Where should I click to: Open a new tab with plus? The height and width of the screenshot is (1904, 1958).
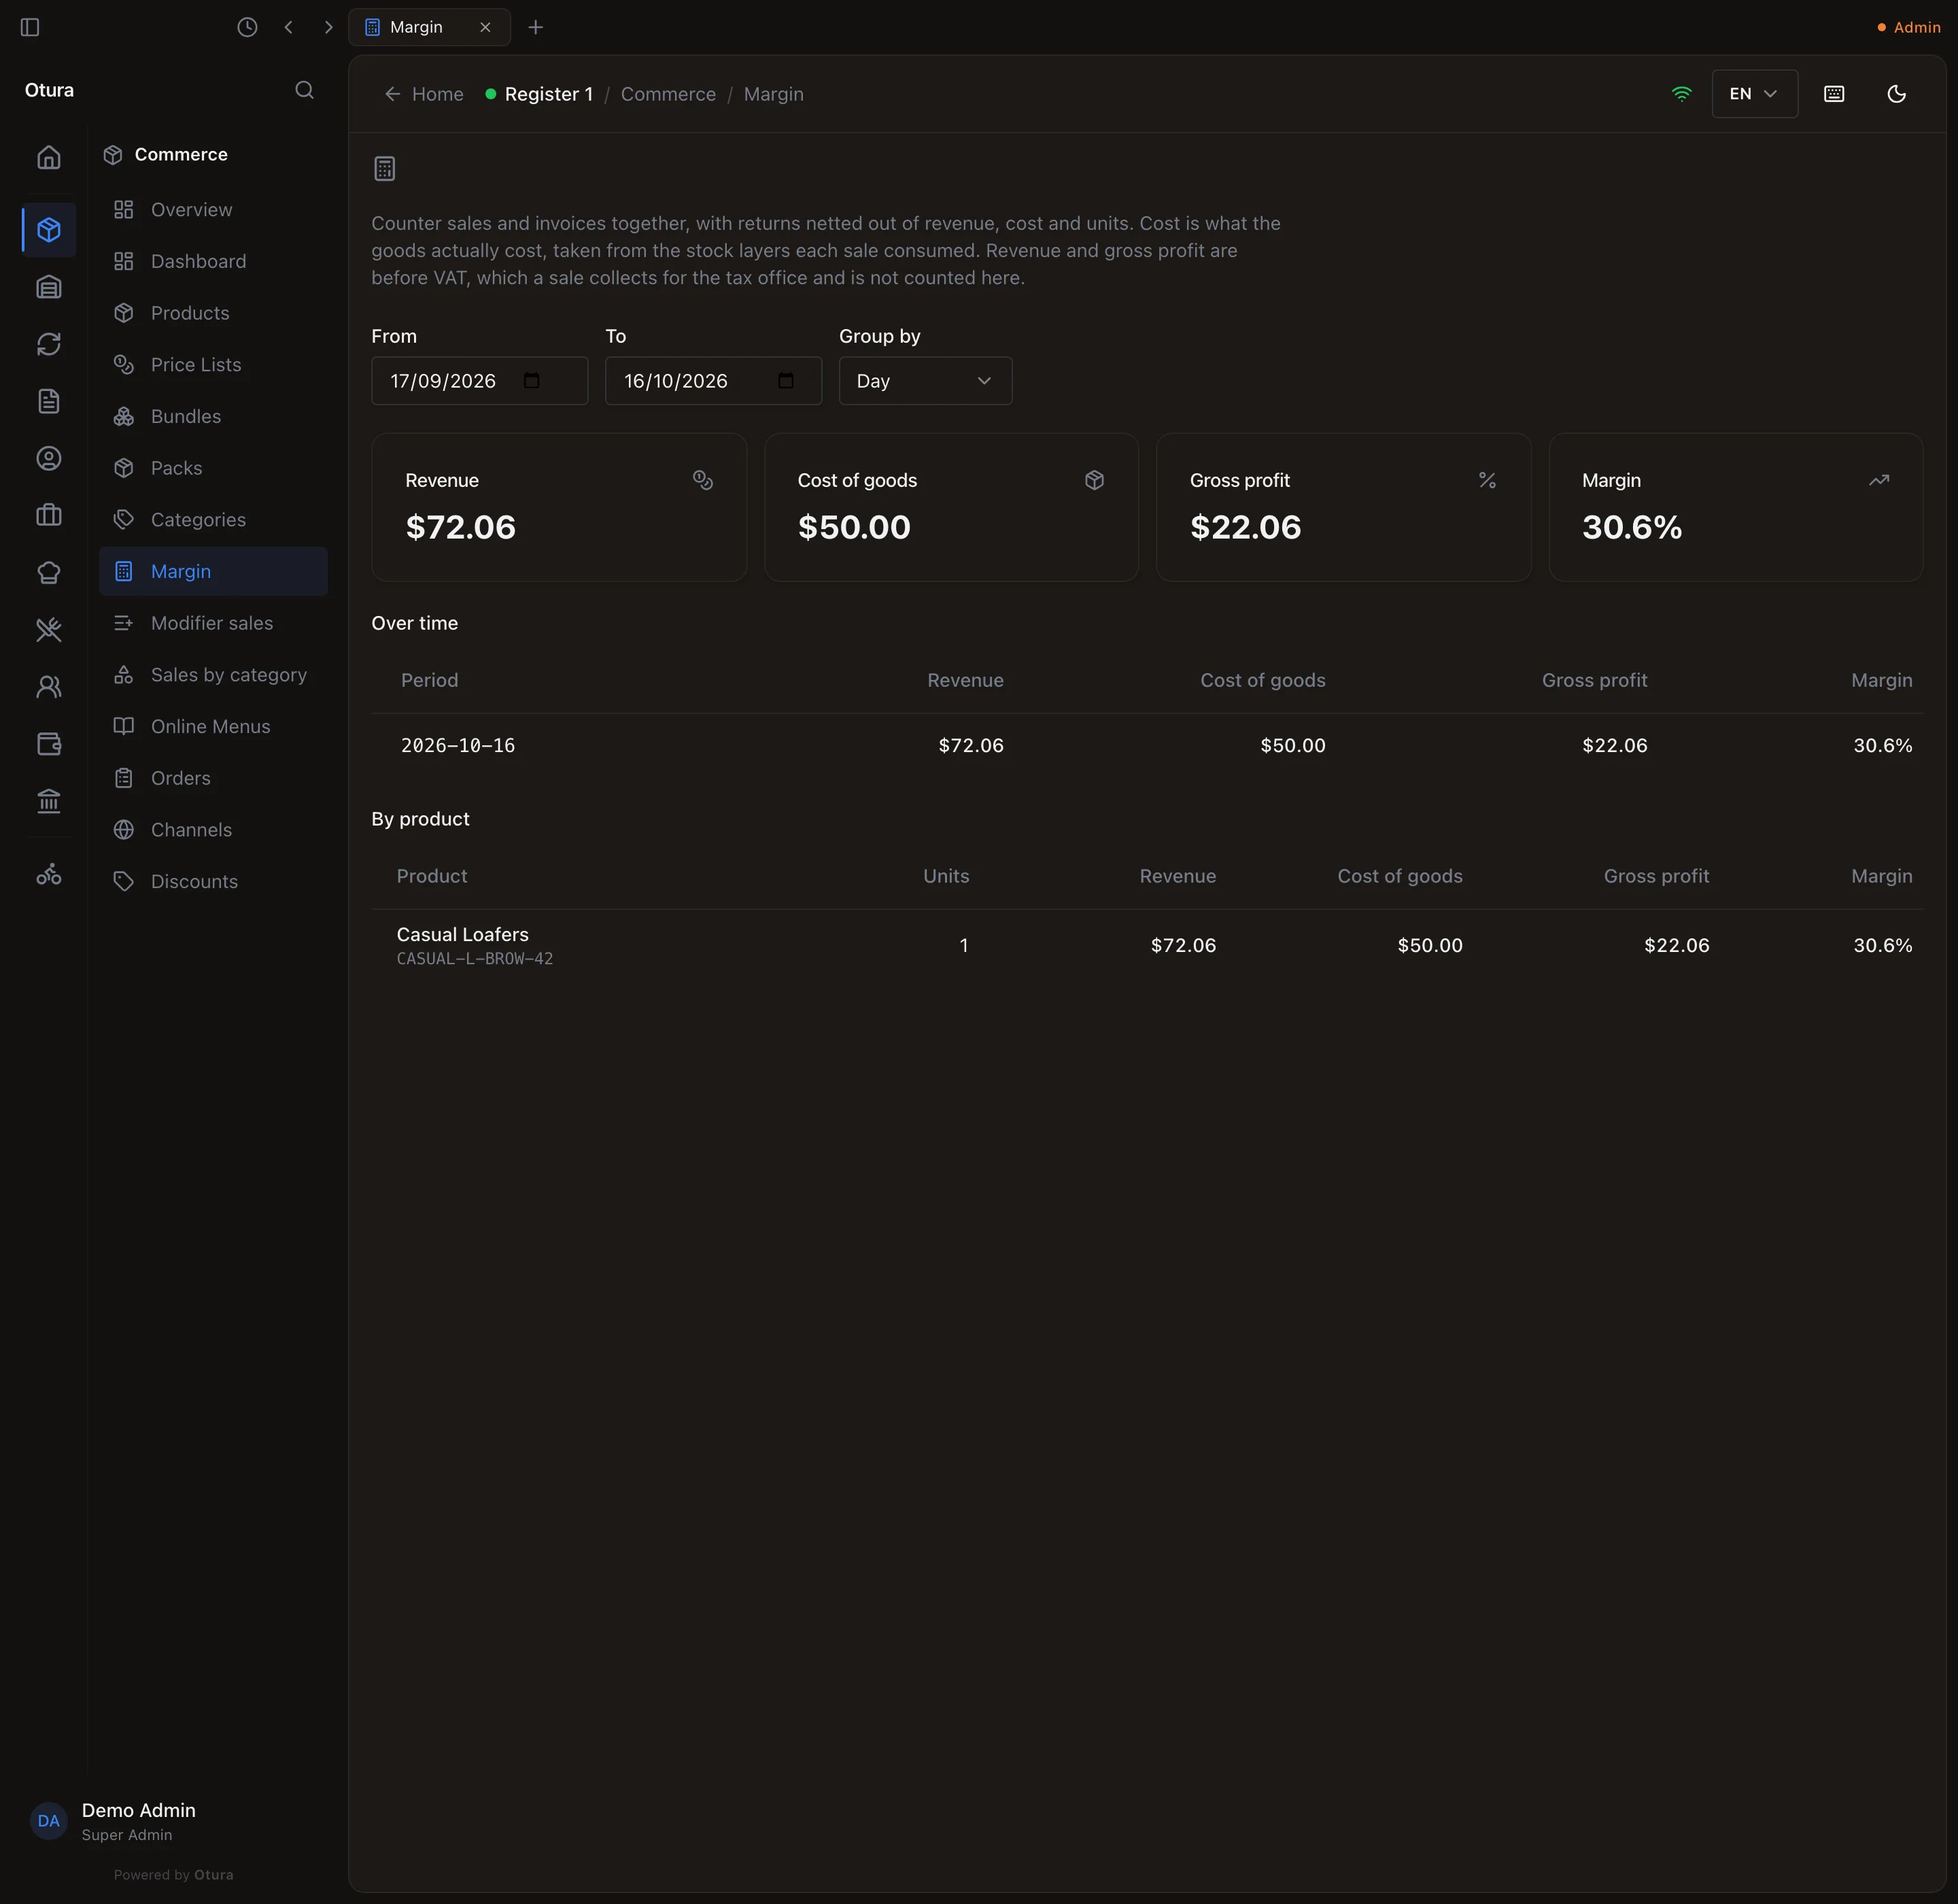535,27
